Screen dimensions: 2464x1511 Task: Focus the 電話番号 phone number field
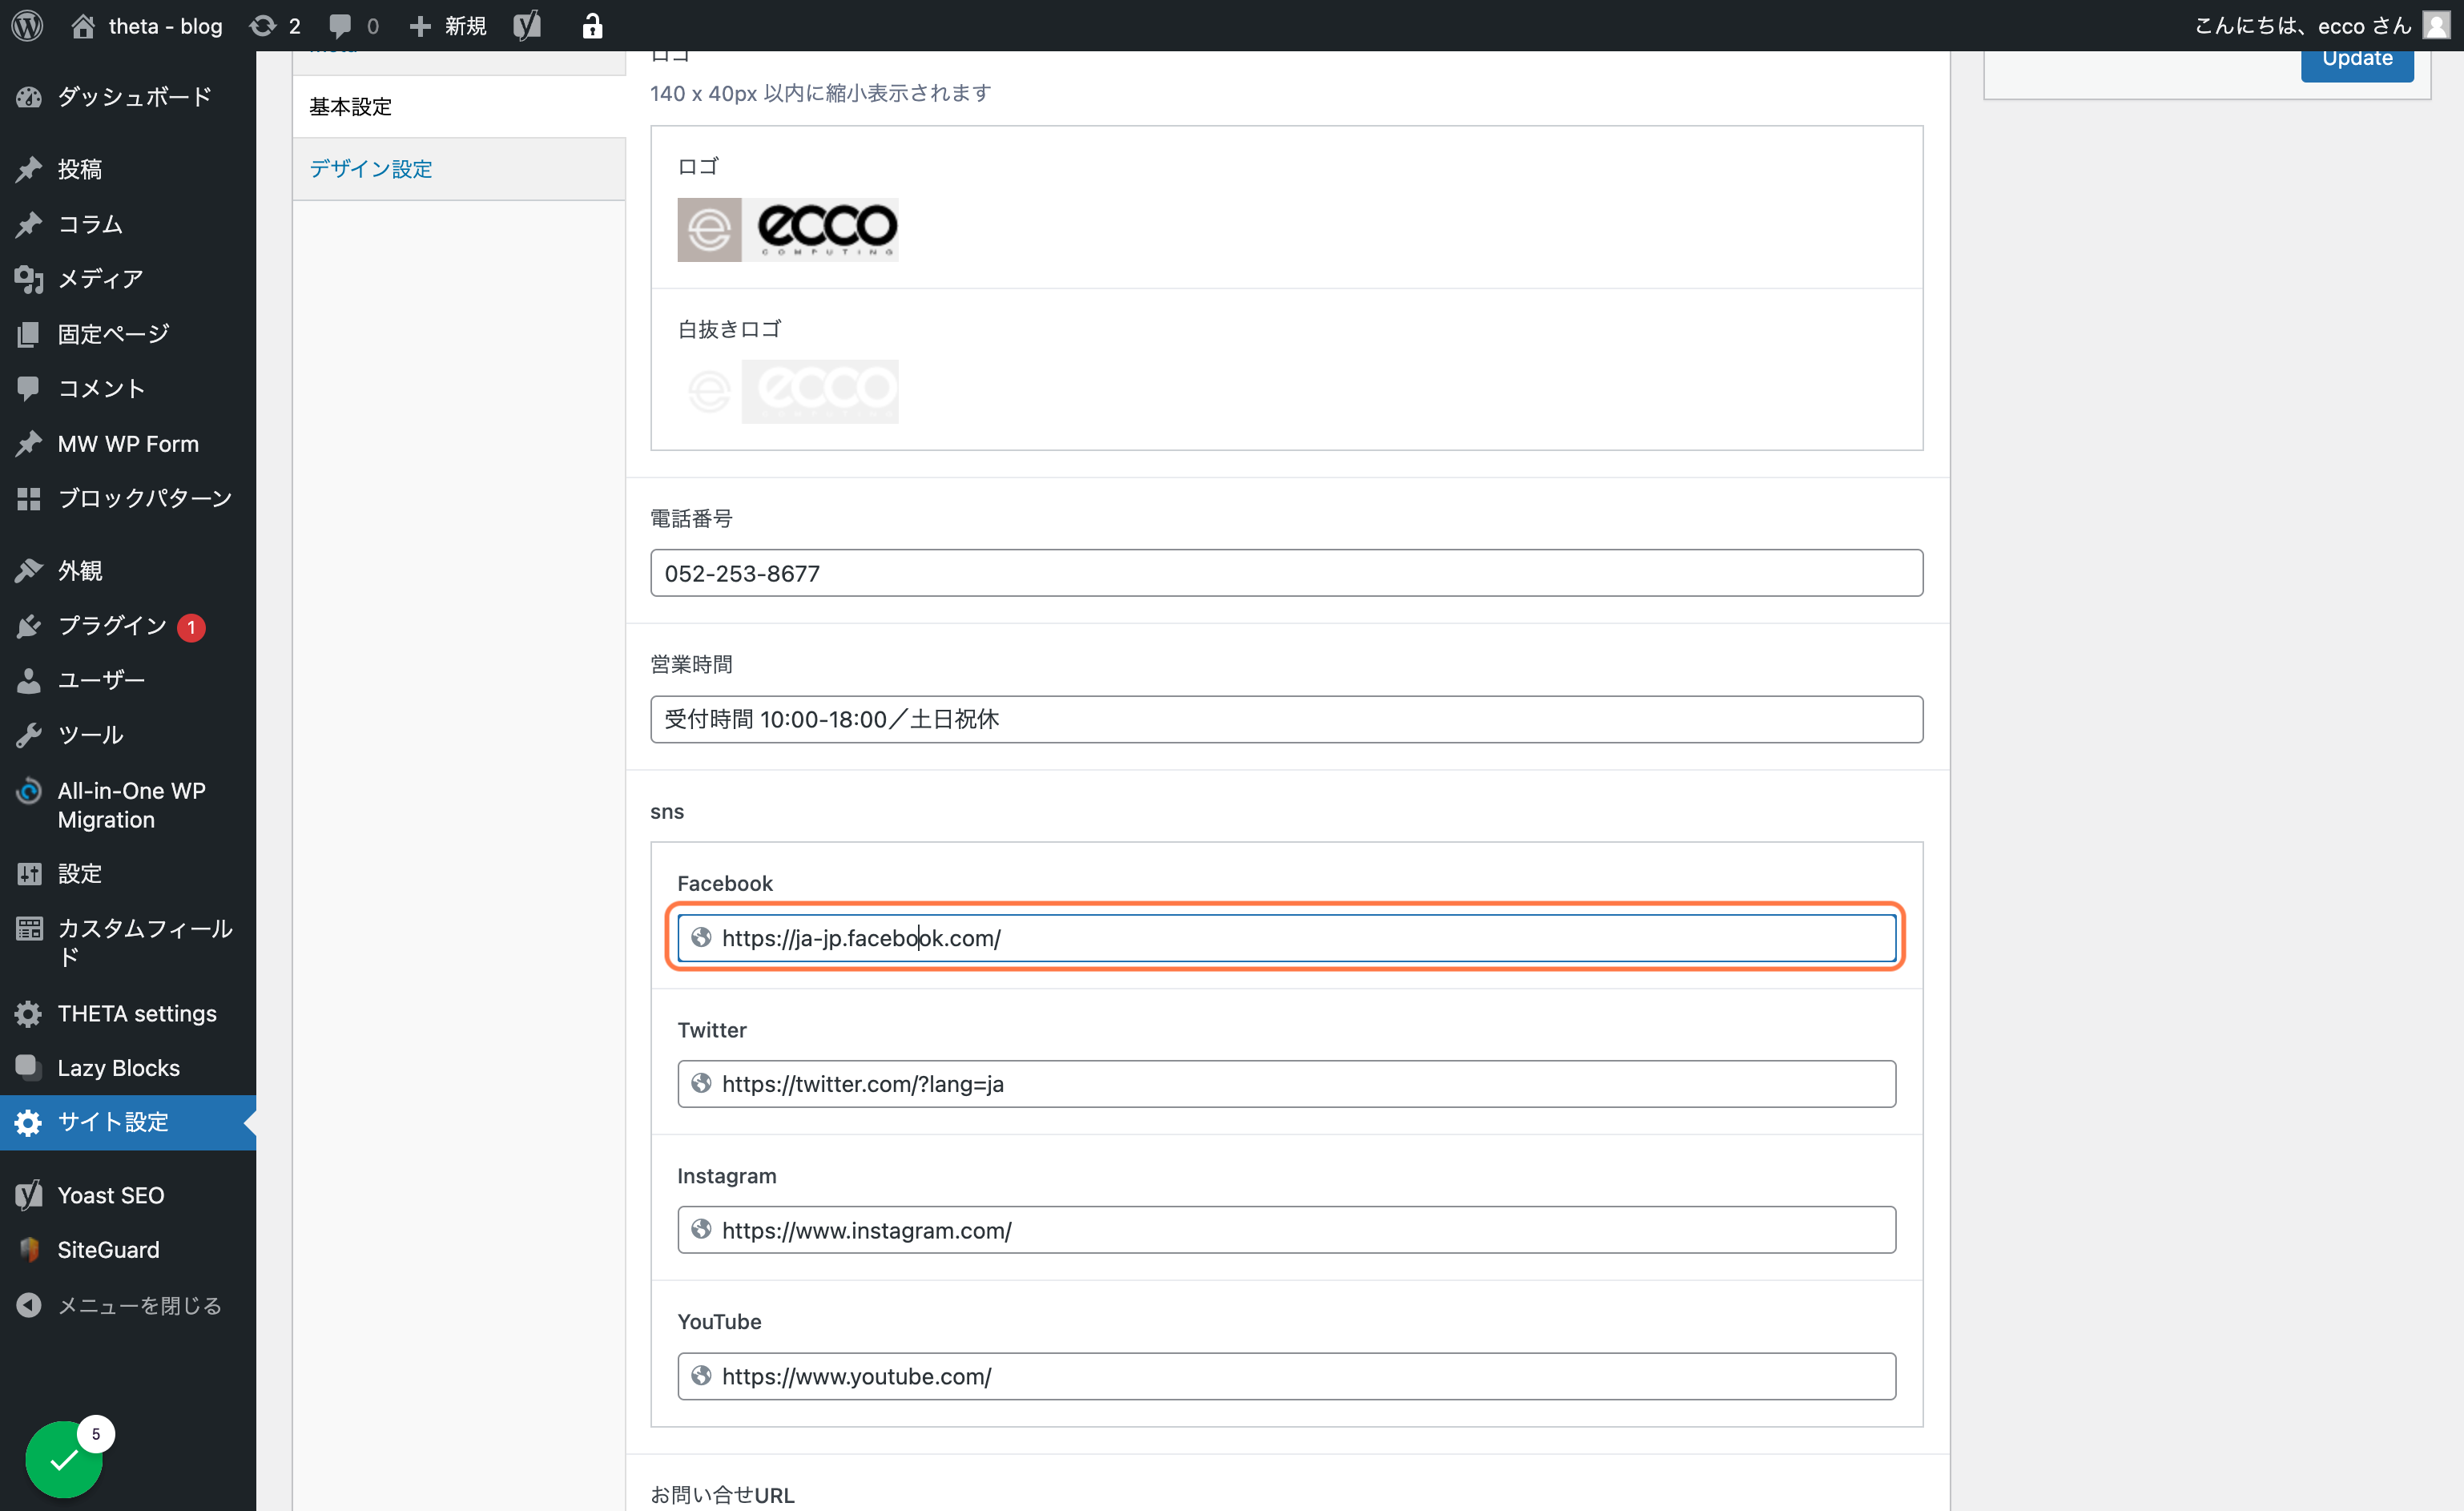click(x=1286, y=573)
